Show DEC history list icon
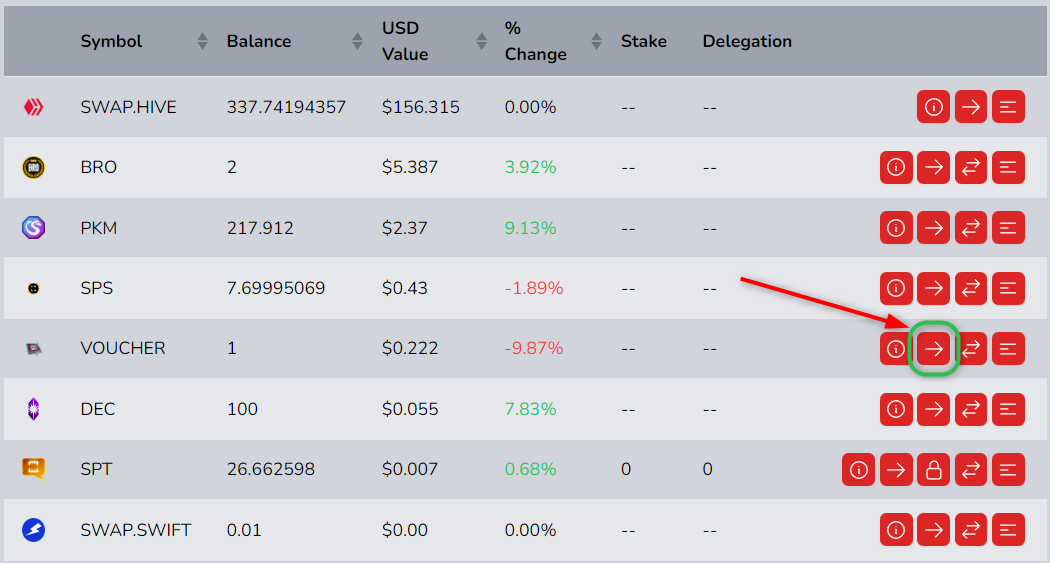 (1008, 409)
